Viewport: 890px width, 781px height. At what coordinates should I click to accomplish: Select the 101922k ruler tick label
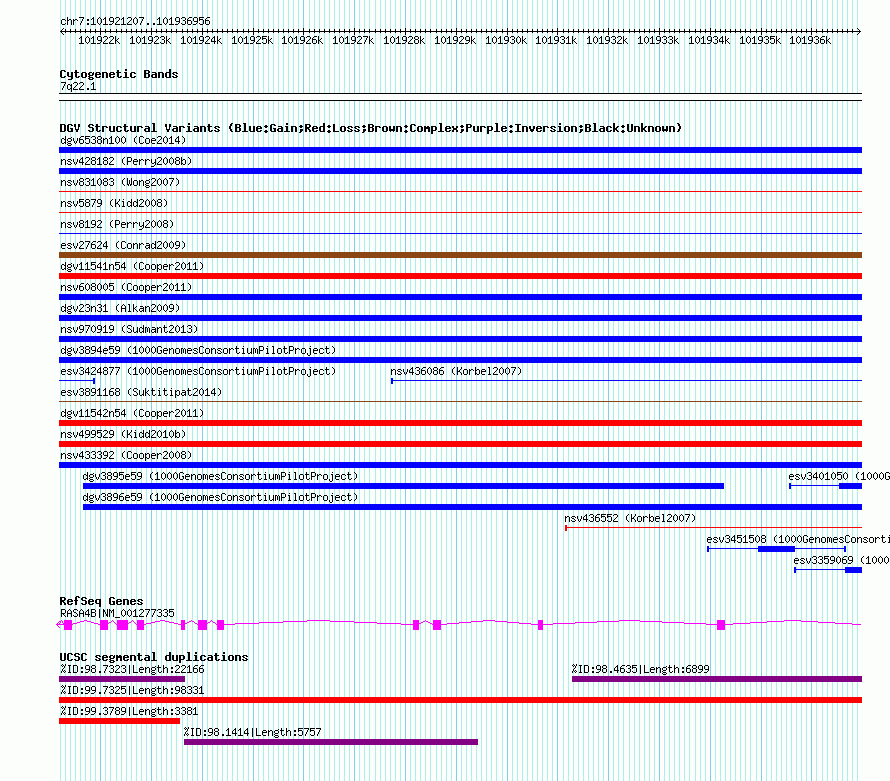(99, 40)
